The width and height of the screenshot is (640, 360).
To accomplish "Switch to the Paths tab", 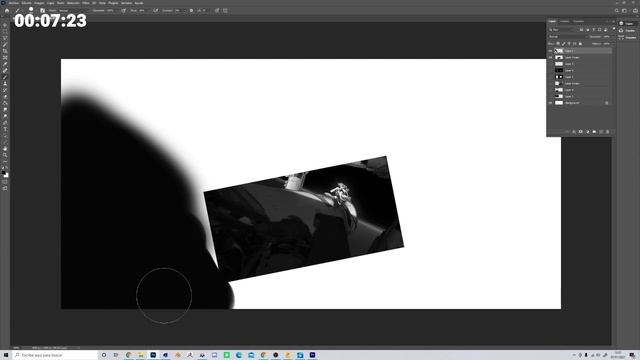I will point(578,21).
